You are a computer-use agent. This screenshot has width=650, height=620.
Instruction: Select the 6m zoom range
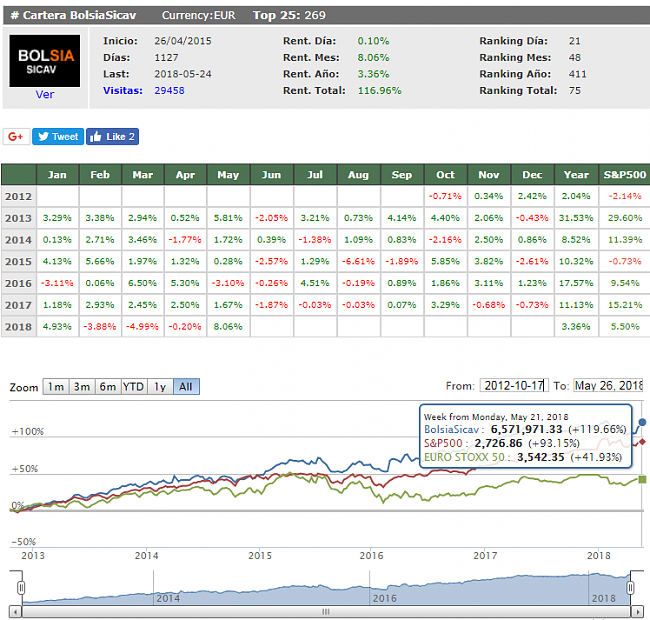pyautogui.click(x=107, y=387)
